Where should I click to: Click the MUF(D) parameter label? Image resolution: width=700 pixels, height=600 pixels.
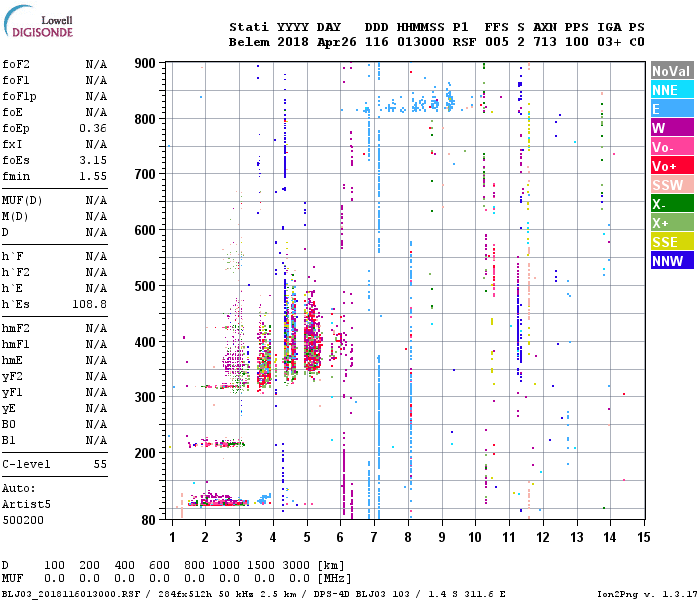[x=22, y=200]
